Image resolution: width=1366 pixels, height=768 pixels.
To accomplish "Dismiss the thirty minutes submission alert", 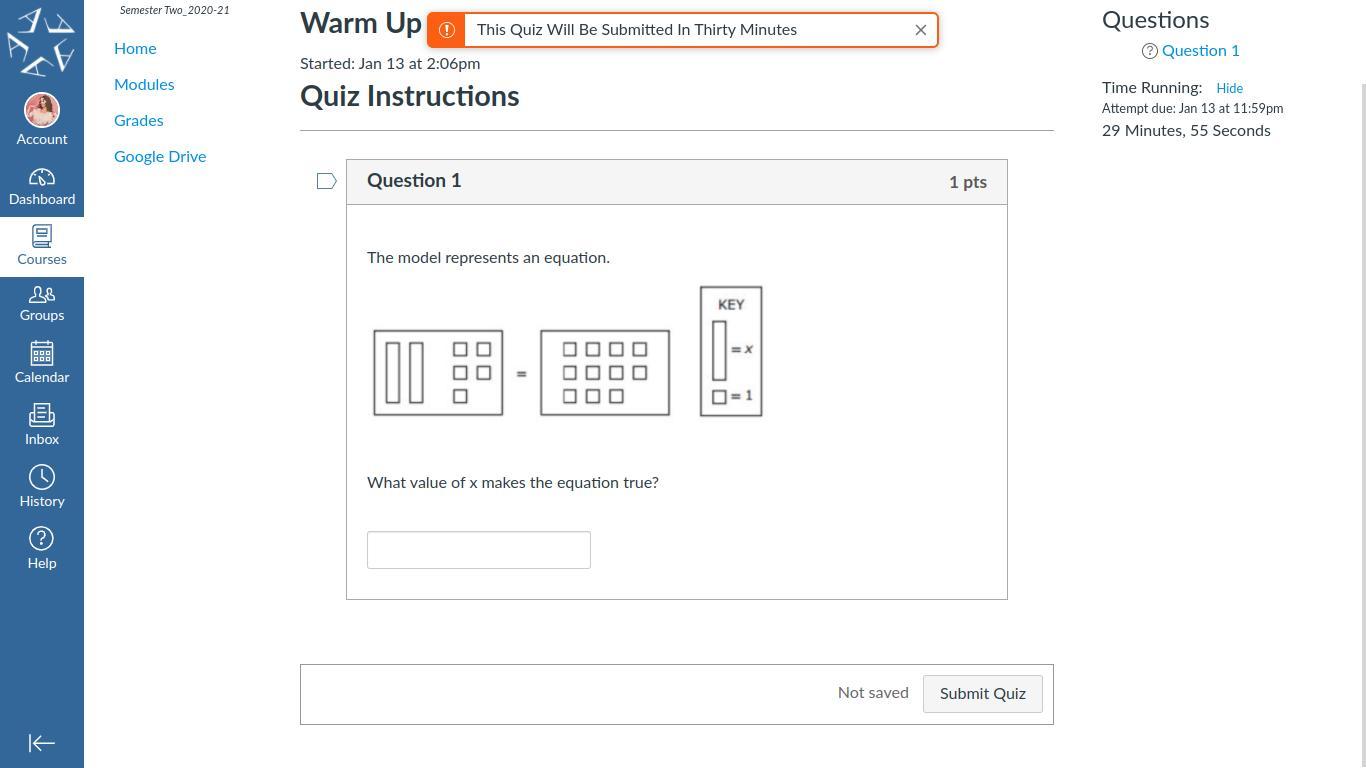I will tap(921, 30).
